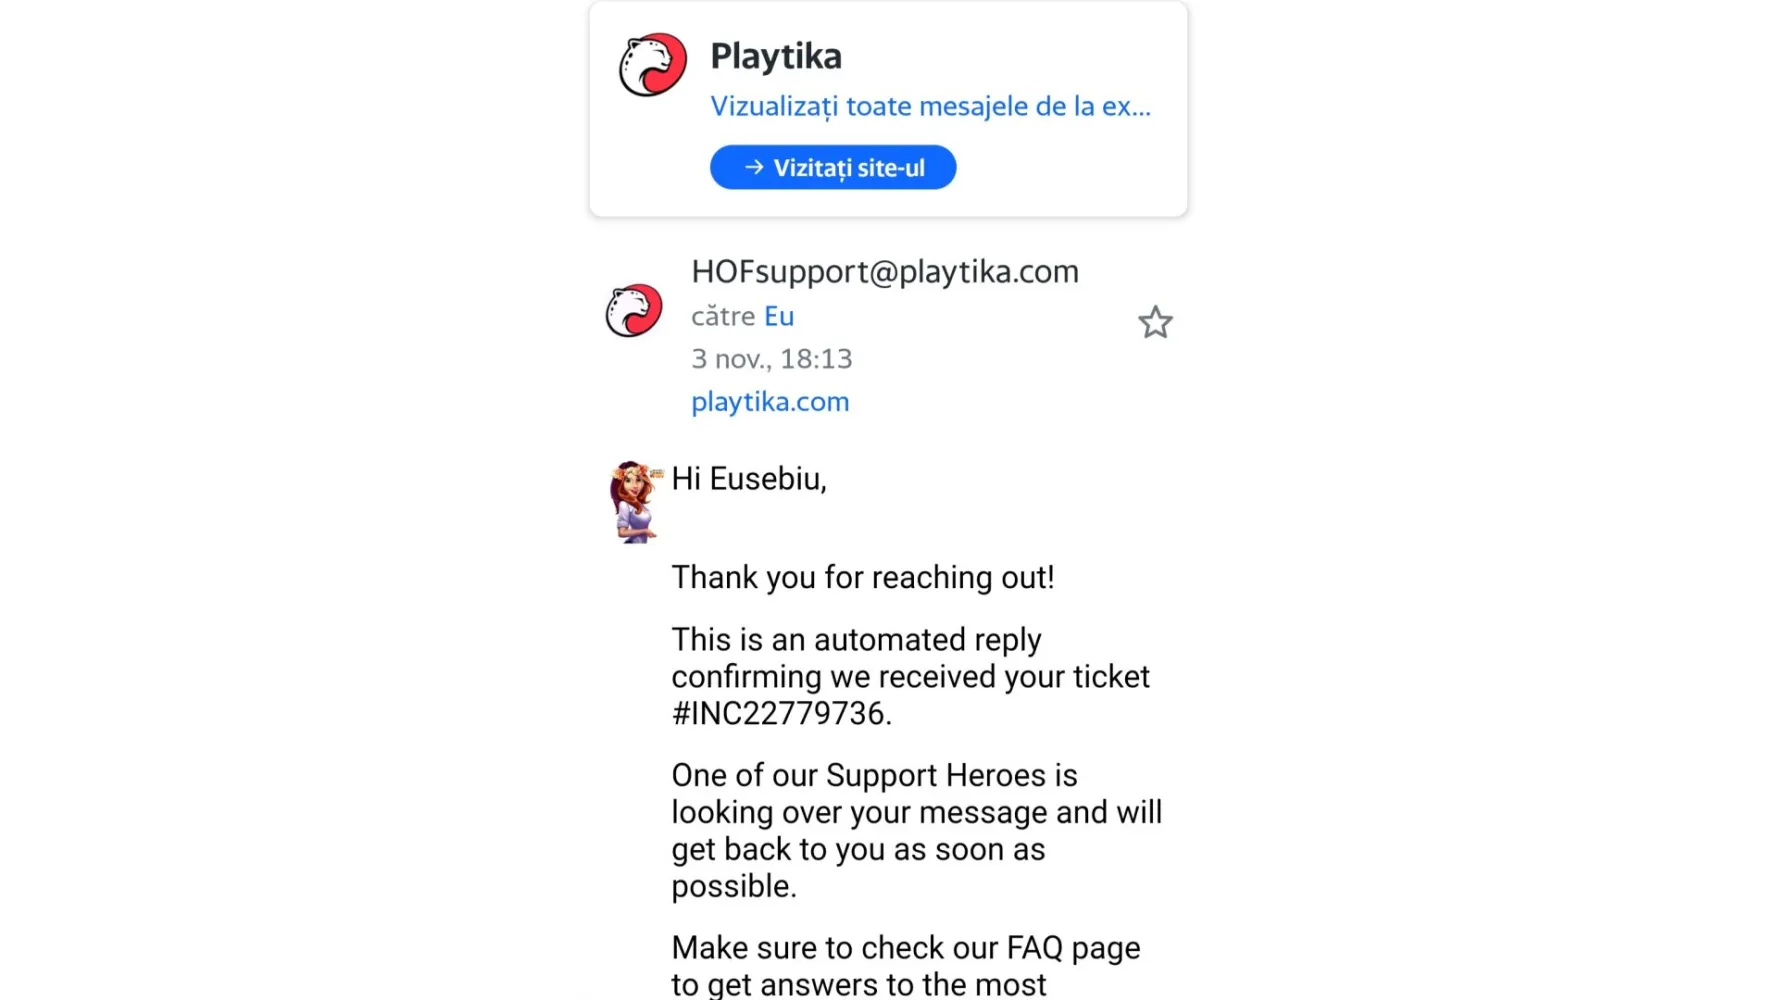The width and height of the screenshot is (1778, 1000).
Task: Click the automated reply paragraph
Action: click(911, 676)
